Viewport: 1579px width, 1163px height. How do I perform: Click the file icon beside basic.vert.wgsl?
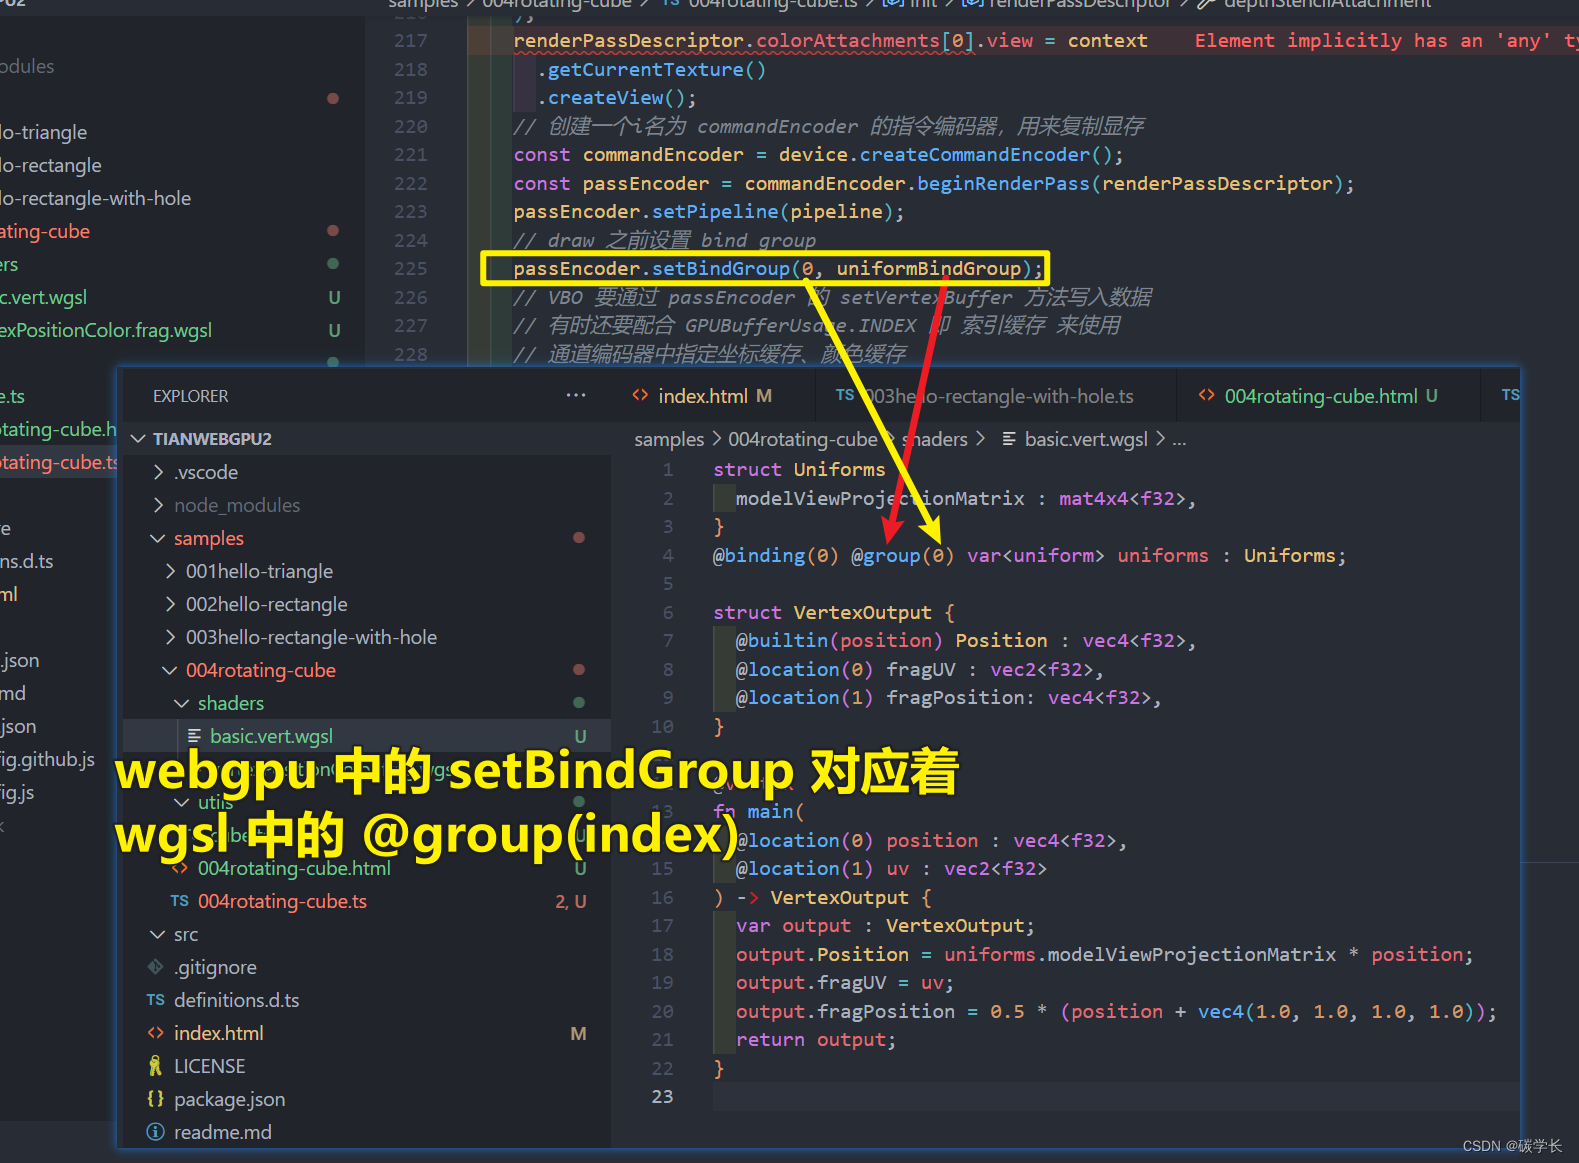(x=194, y=736)
